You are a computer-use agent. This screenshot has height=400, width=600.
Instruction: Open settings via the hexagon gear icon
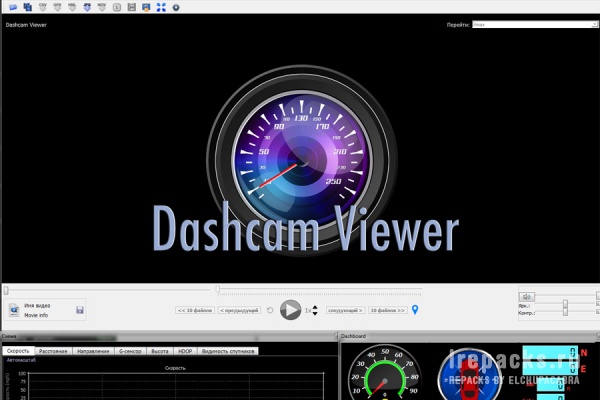point(176,7)
